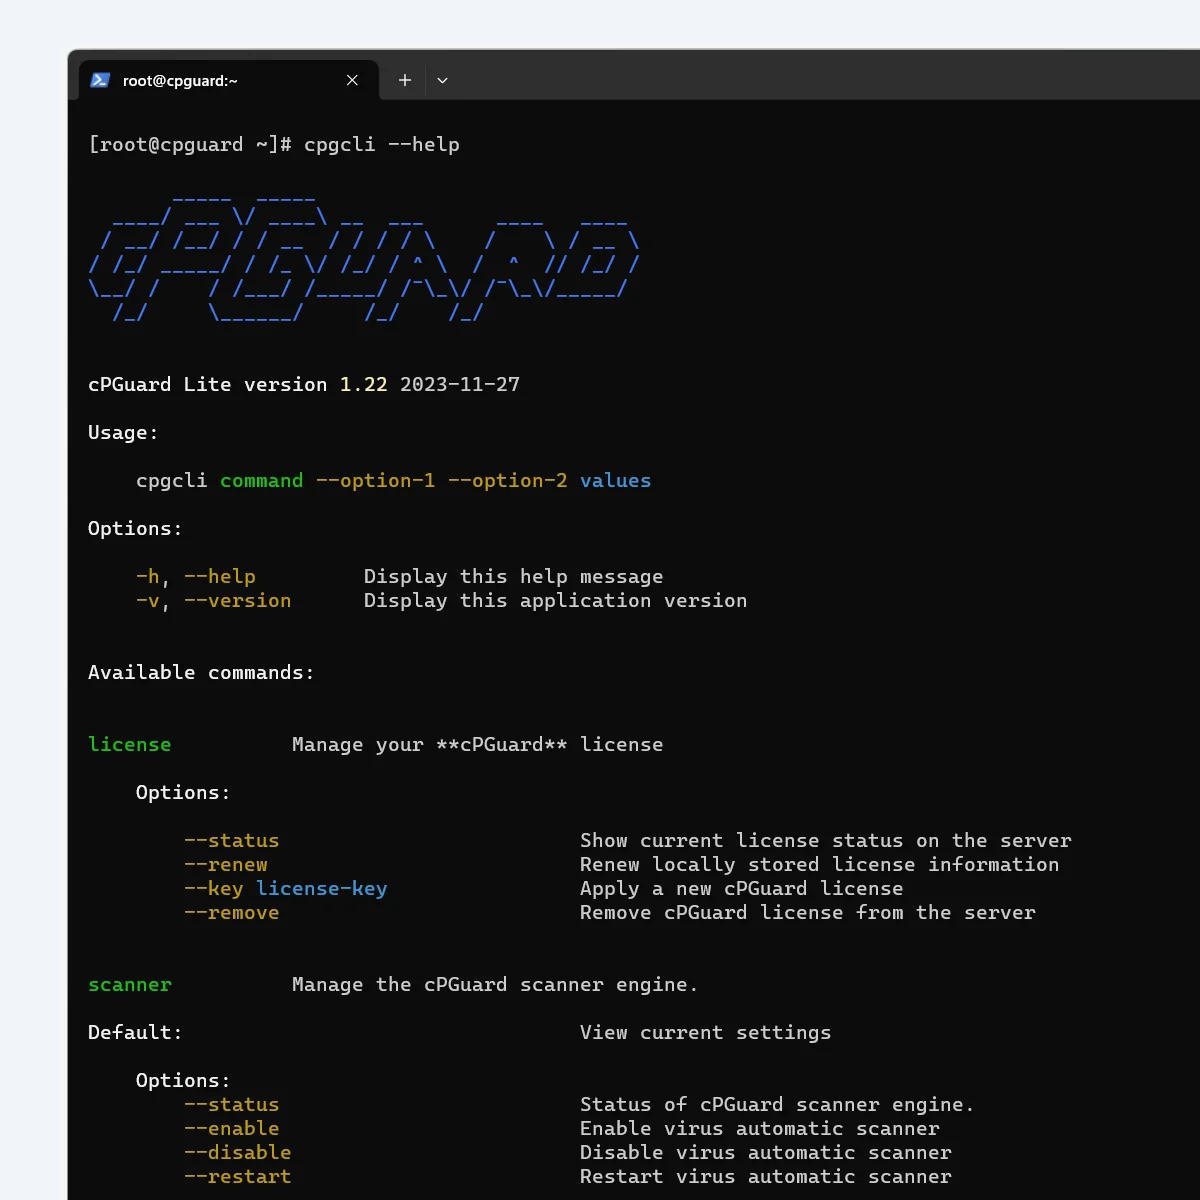
Task: Click the blue license-key value
Action: coord(321,888)
